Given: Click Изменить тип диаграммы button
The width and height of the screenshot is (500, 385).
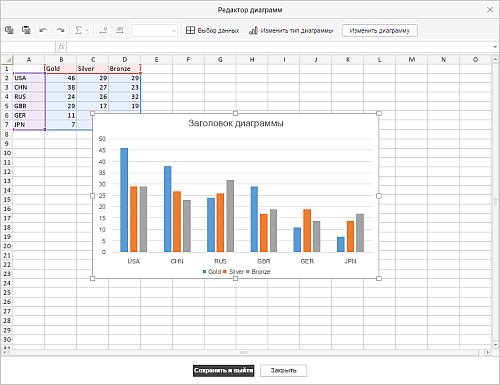Looking at the screenshot, I should click(x=291, y=31).
